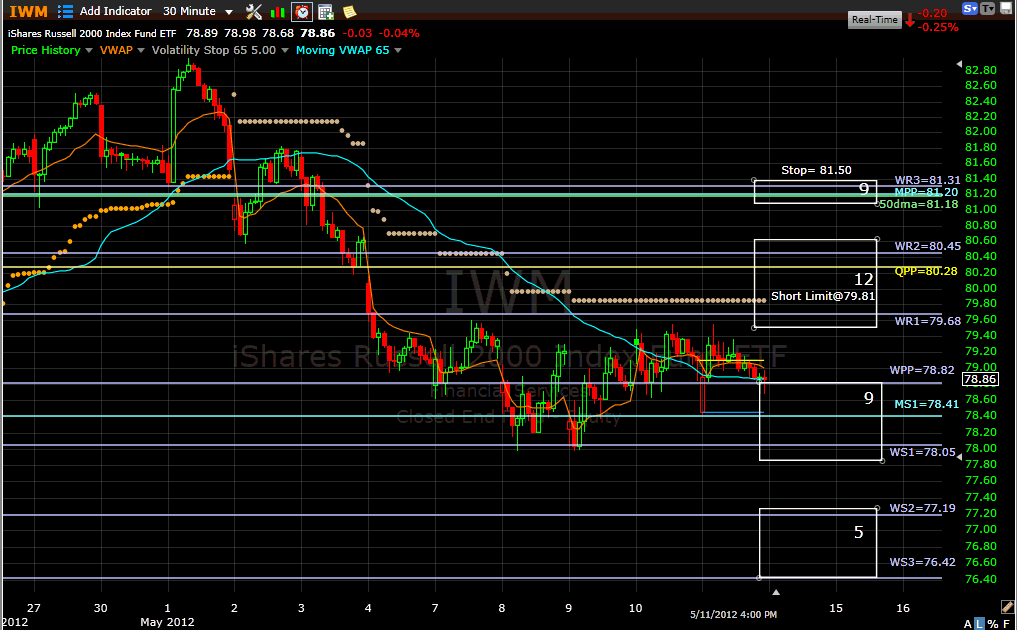Click the 82.80 price scale value
Screen dimensions: 1017x630
coord(981,70)
